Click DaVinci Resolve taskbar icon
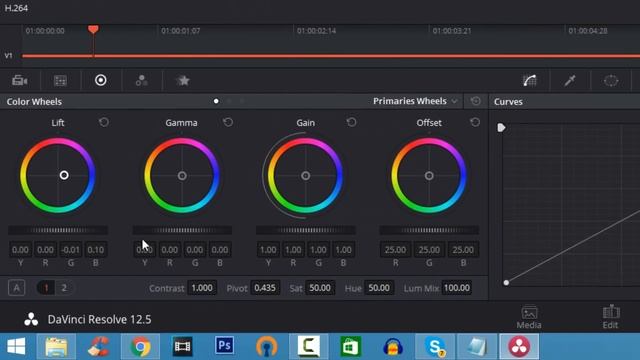This screenshot has width=640, height=360. point(519,347)
